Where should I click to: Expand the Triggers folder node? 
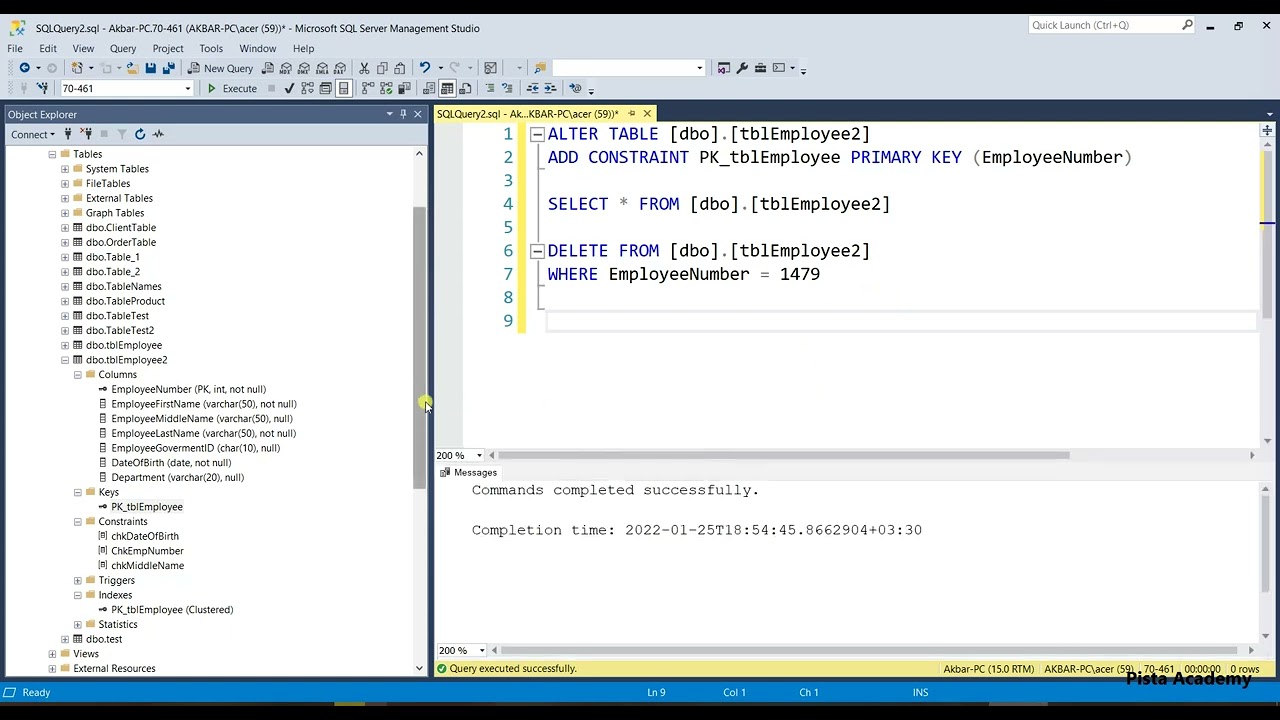[78, 580]
